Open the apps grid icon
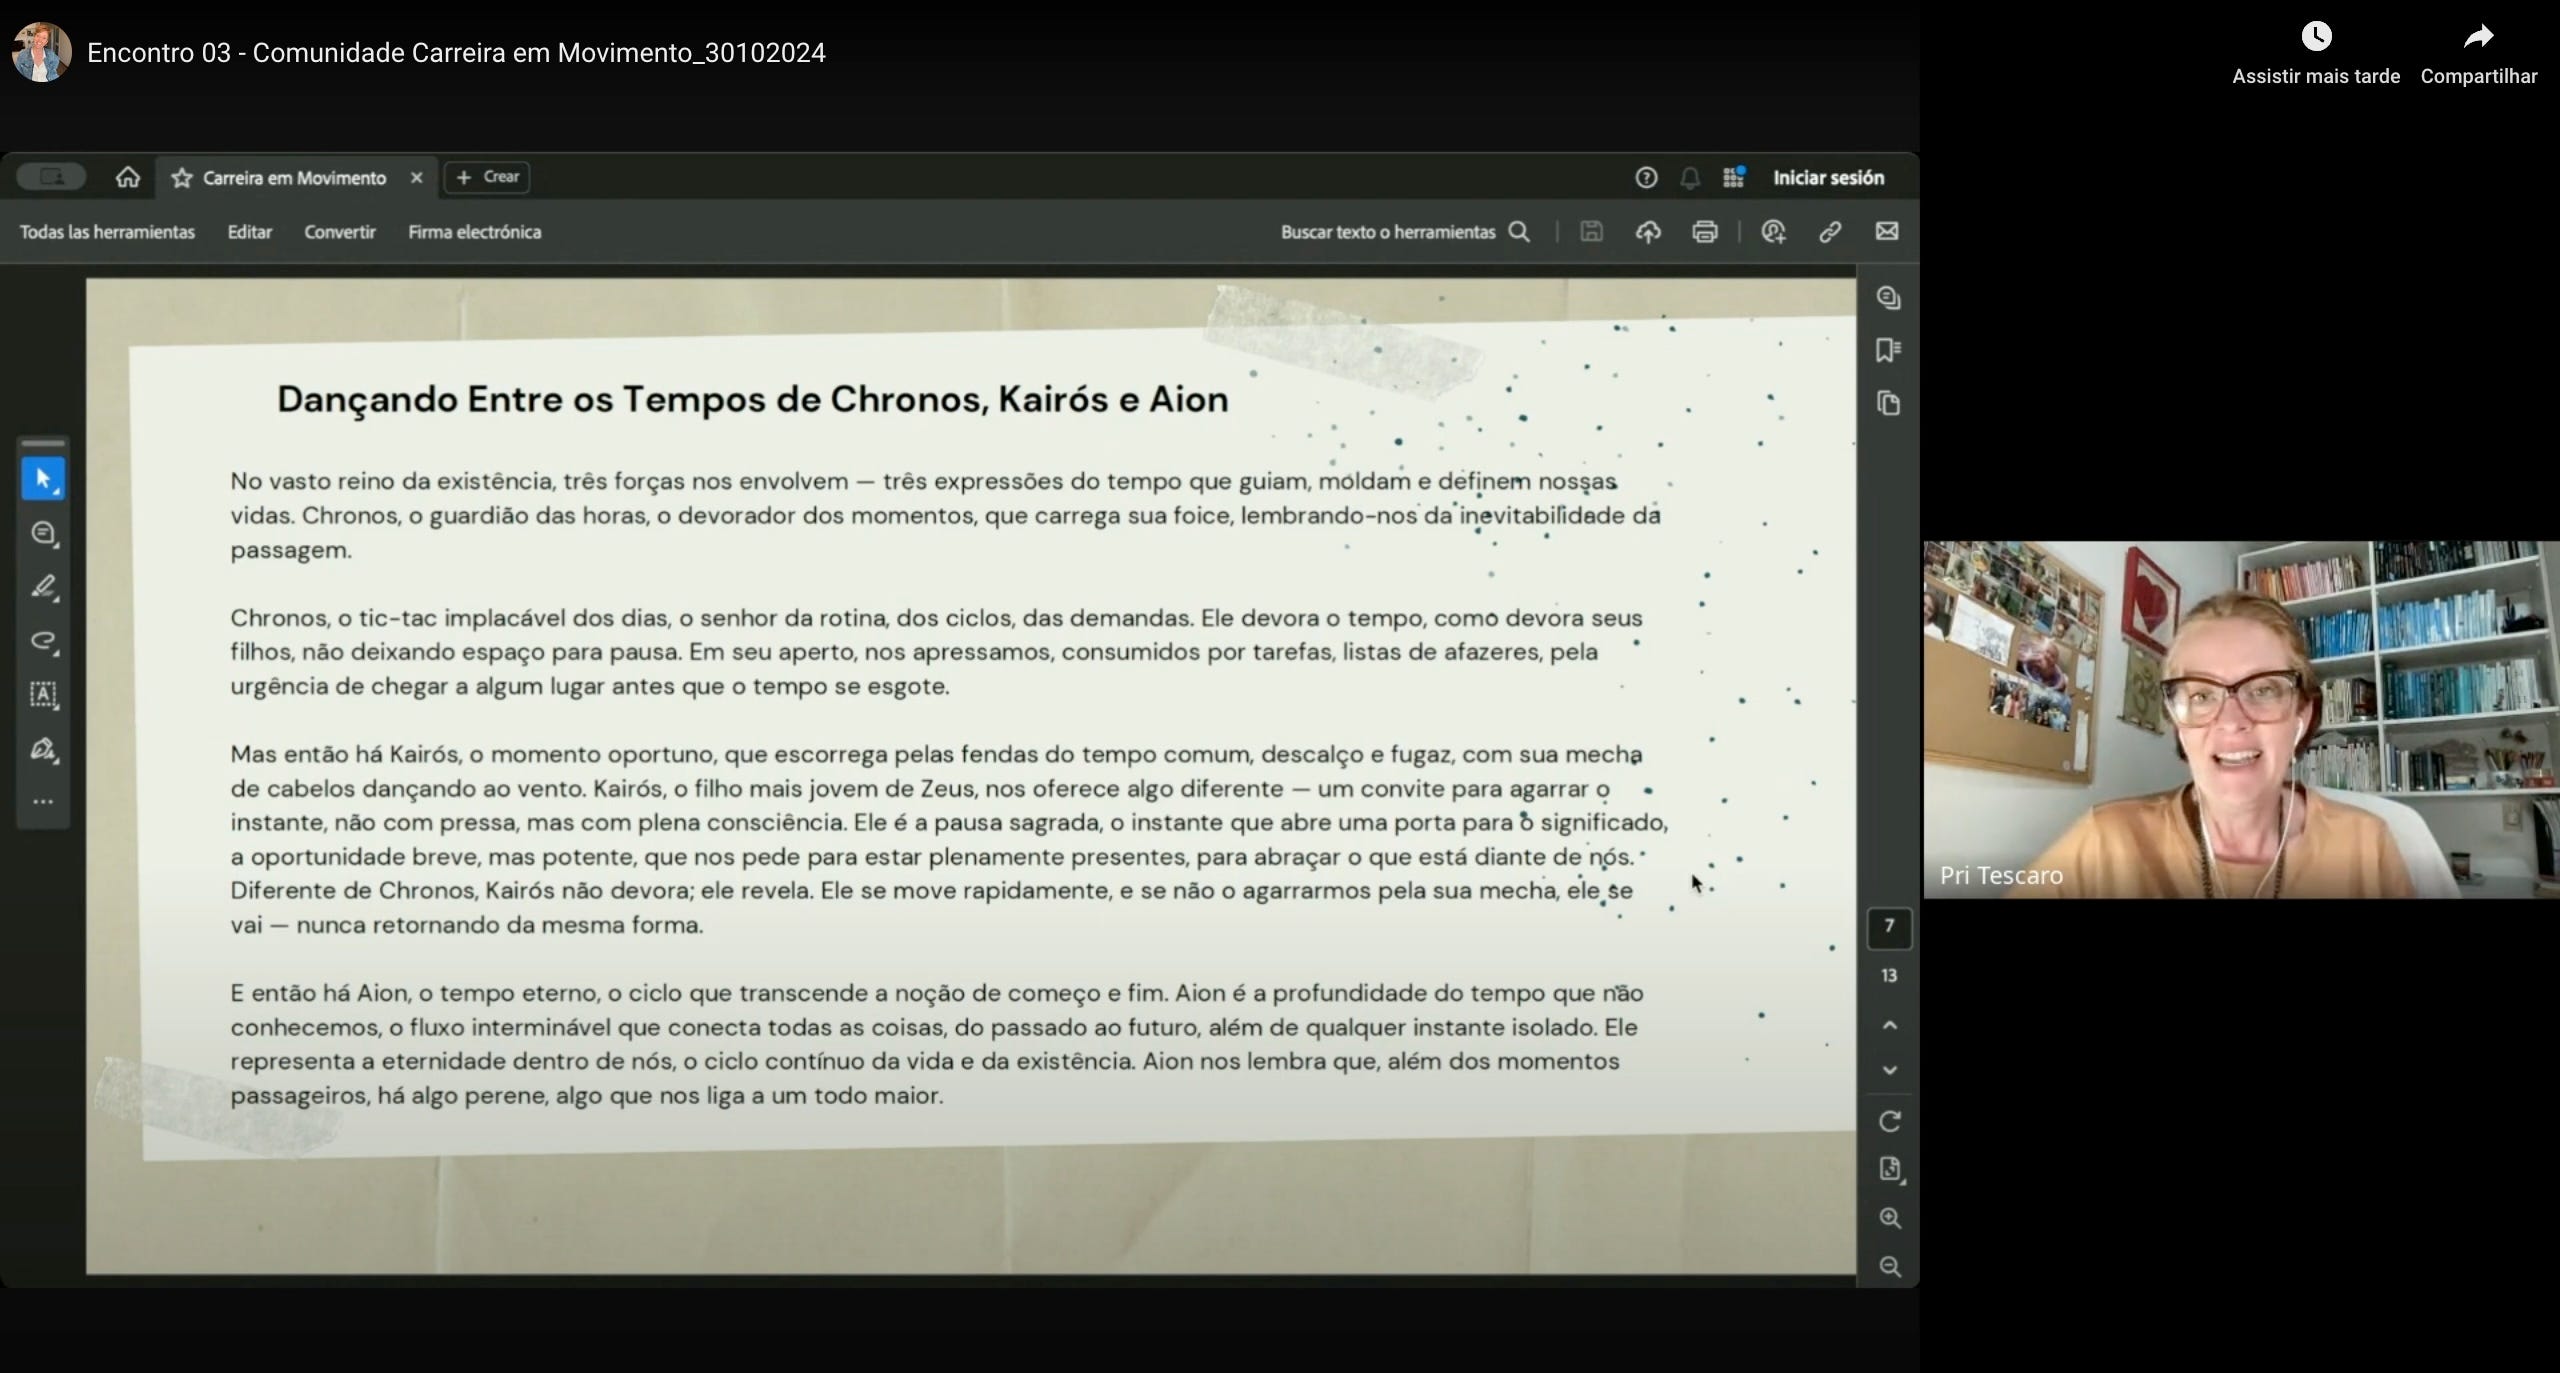Screen dimensions: 2560x1373 coord(1734,177)
